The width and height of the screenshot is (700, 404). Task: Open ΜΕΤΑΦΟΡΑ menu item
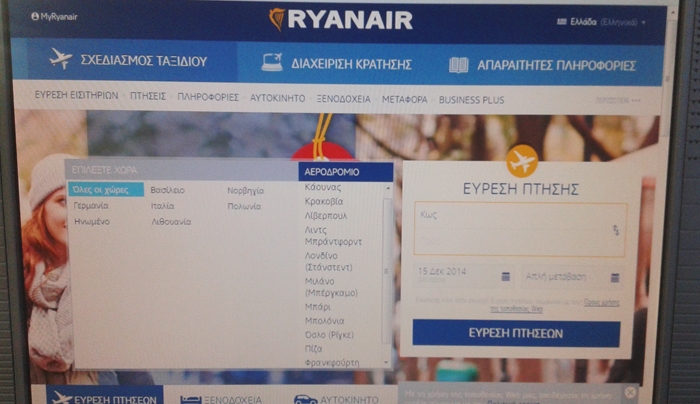[404, 100]
